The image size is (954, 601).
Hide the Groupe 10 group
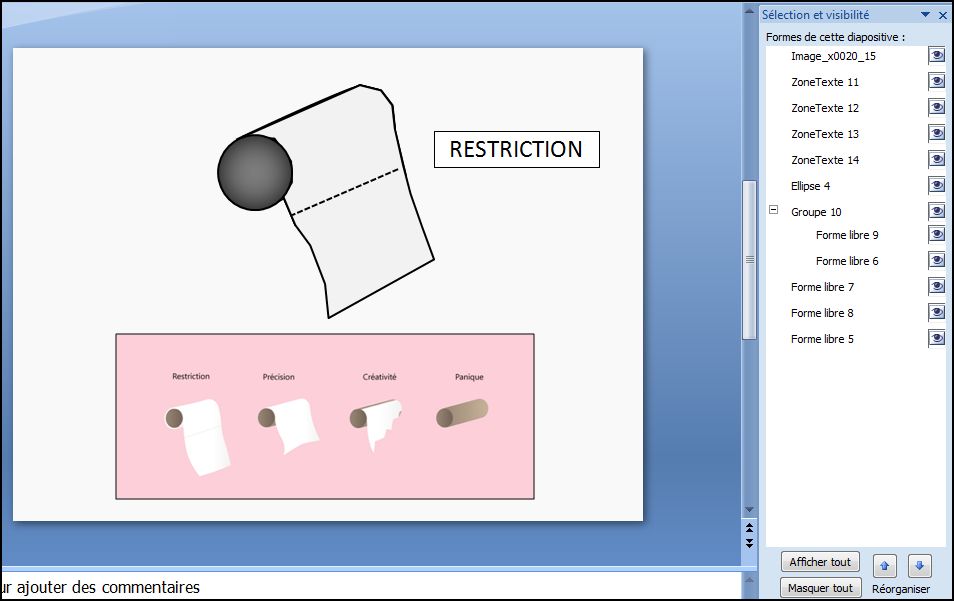tap(936, 212)
